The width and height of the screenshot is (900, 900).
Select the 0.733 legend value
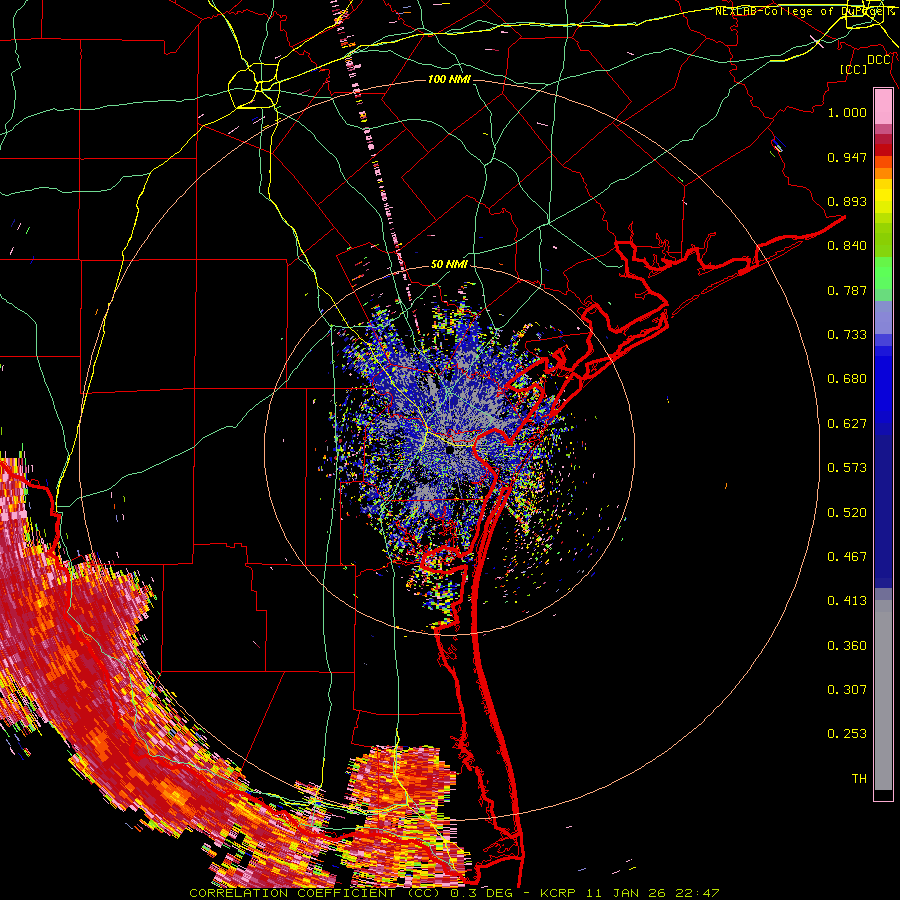pos(847,335)
